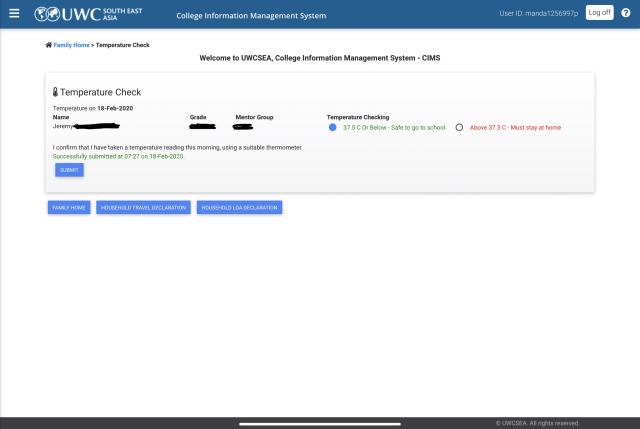Click the Welcome to UWCSEA heading
Viewport: 640px width, 429px height.
tap(320, 58)
